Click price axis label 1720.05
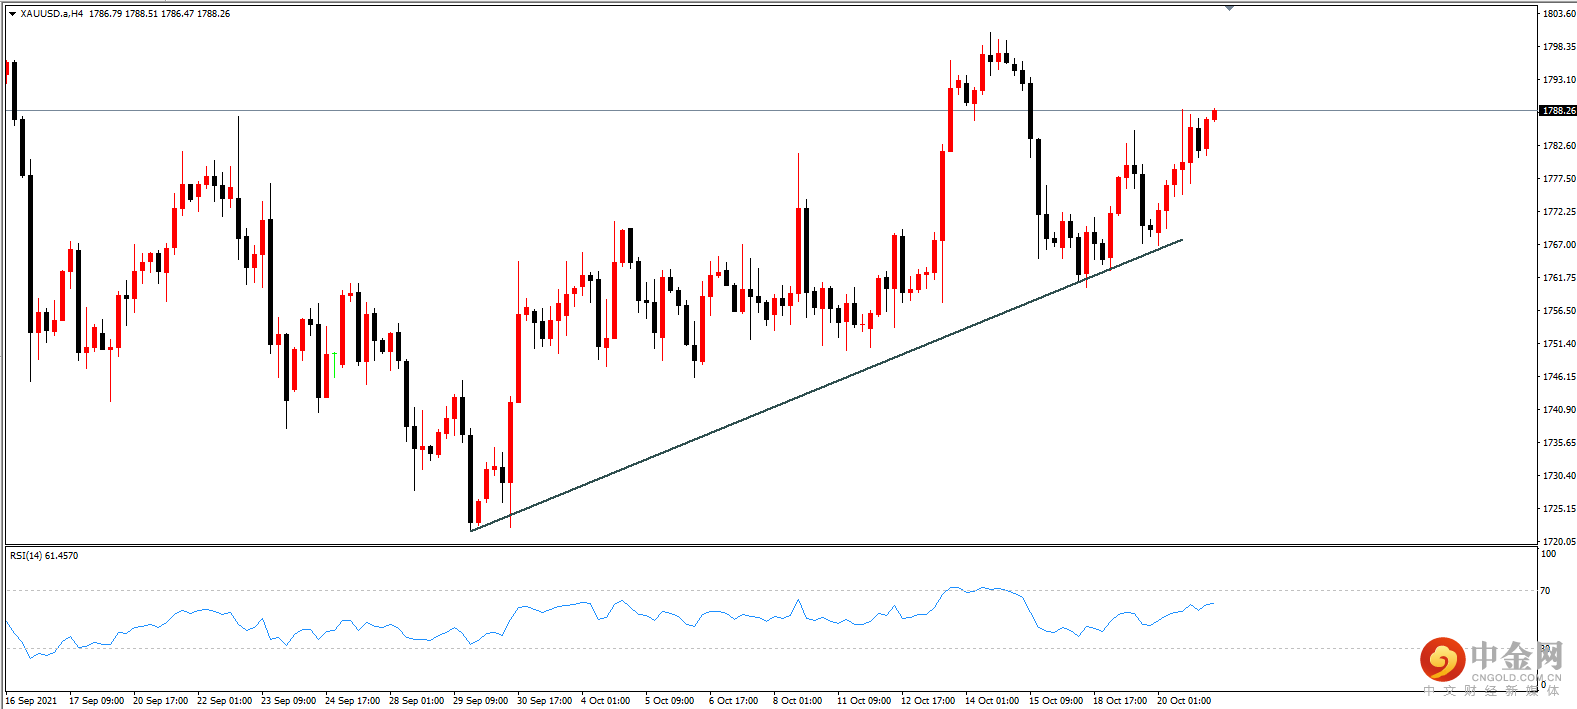The image size is (1577, 709). coord(1559,541)
